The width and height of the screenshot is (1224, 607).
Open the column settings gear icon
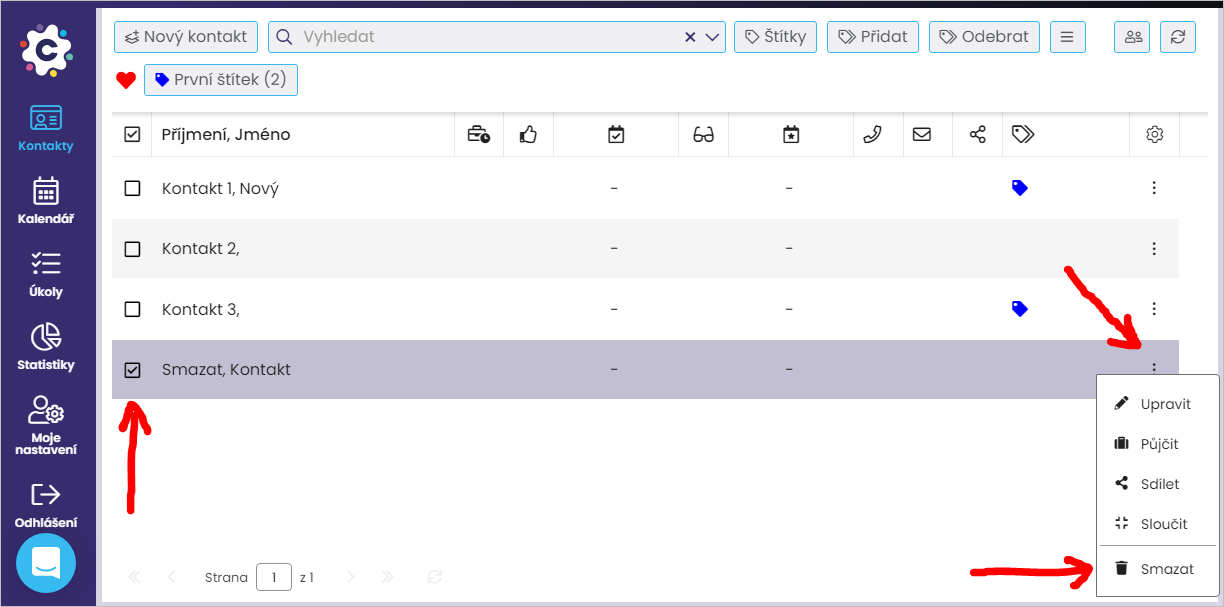click(x=1155, y=134)
